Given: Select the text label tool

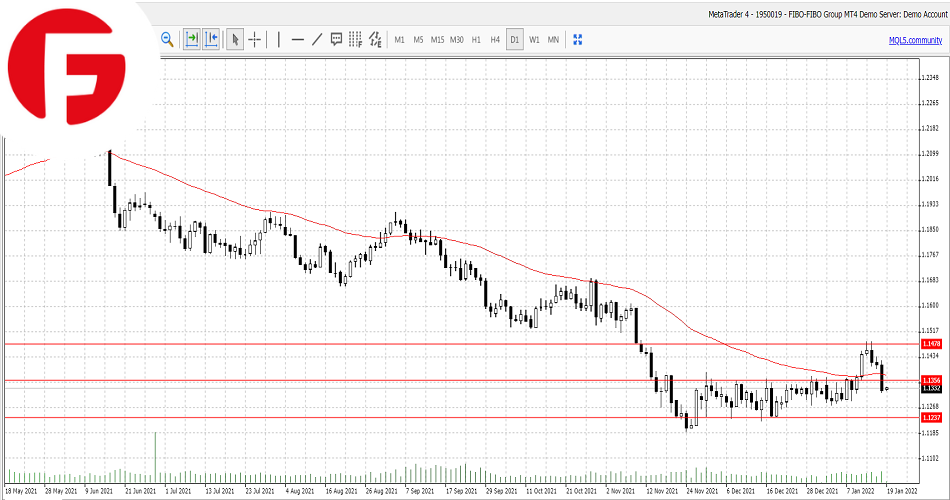Looking at the screenshot, I should click(336, 39).
